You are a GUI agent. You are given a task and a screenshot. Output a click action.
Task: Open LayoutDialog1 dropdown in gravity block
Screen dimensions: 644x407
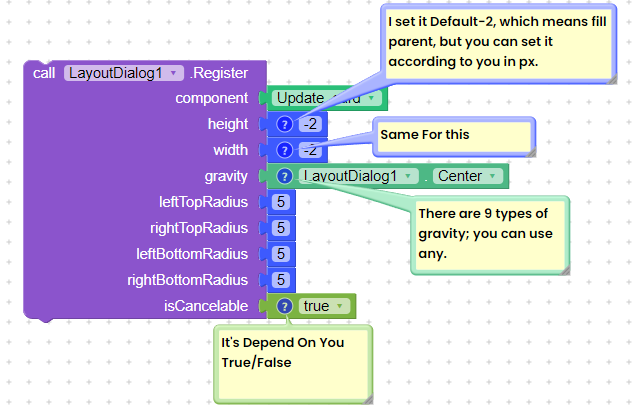tap(358, 176)
